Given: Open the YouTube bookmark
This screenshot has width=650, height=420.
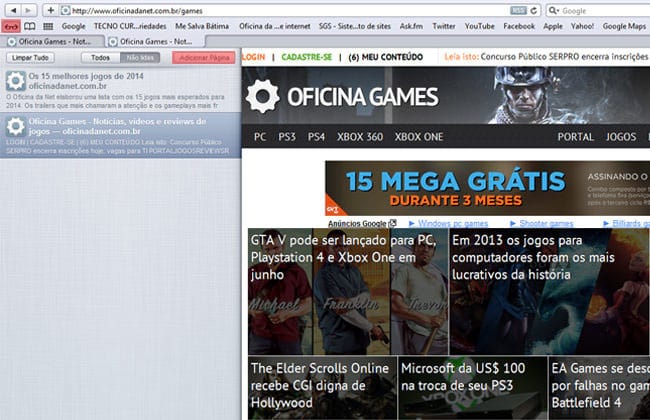Looking at the screenshot, I should click(x=479, y=26).
